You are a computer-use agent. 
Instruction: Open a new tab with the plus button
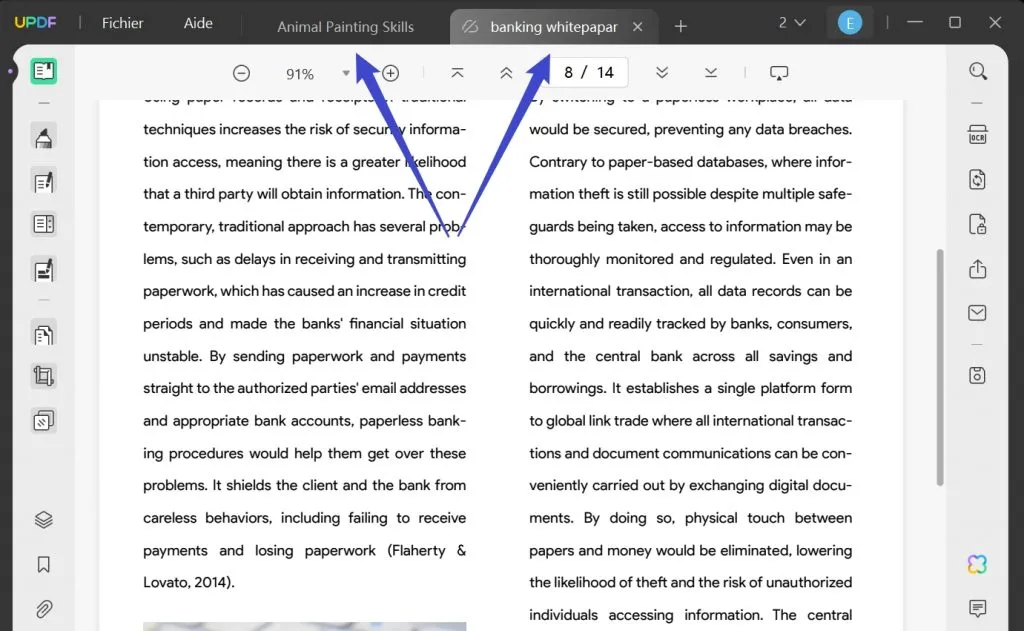point(680,26)
